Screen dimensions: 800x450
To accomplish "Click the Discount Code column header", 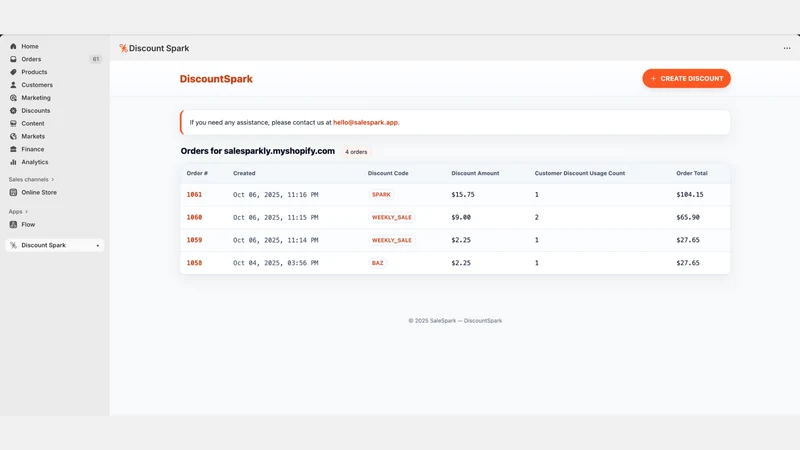I will pyautogui.click(x=388, y=173).
